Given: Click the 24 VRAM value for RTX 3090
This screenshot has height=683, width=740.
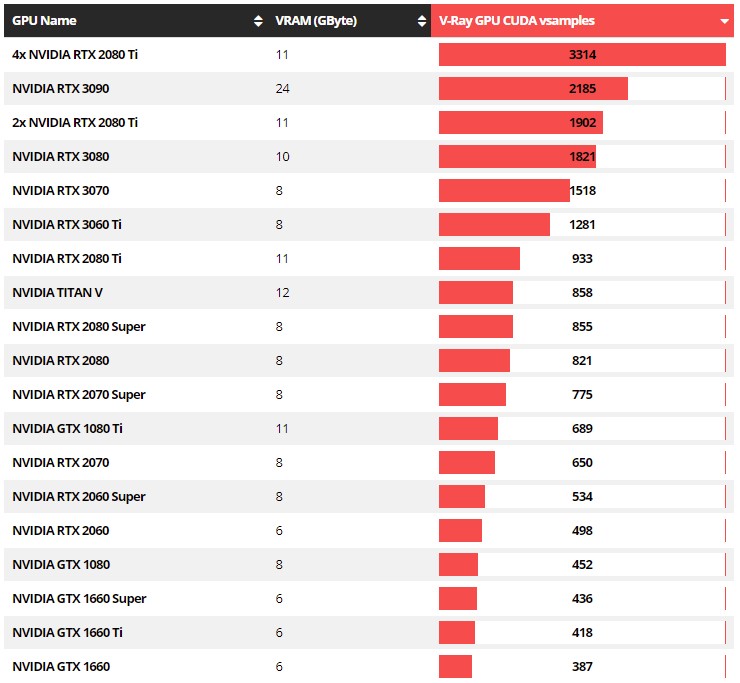Looking at the screenshot, I should [282, 88].
